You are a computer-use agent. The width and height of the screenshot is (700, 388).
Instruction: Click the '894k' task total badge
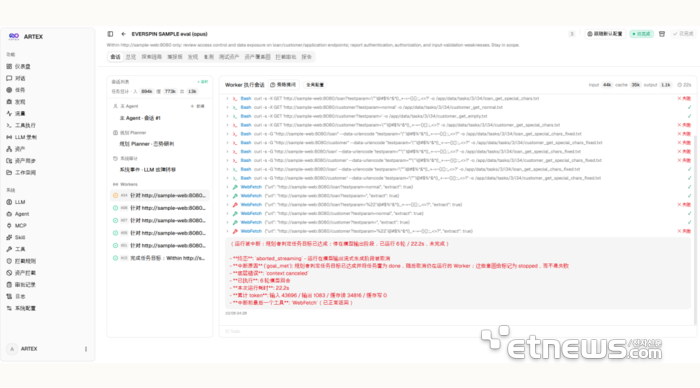(x=146, y=92)
